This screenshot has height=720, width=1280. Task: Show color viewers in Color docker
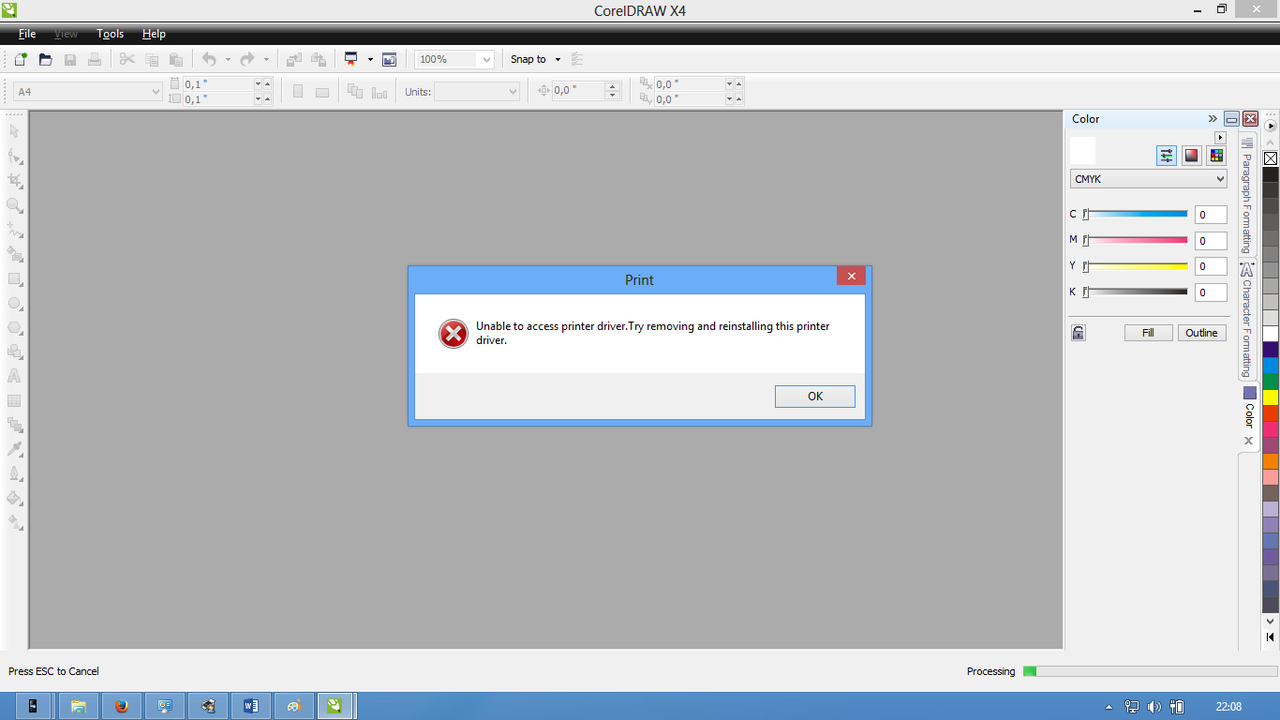[x=1191, y=155]
